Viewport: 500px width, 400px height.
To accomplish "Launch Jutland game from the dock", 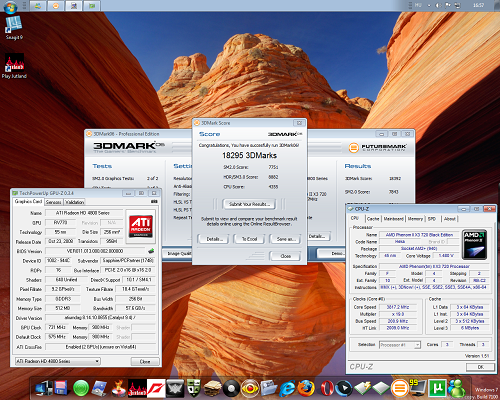I will pos(137,388).
